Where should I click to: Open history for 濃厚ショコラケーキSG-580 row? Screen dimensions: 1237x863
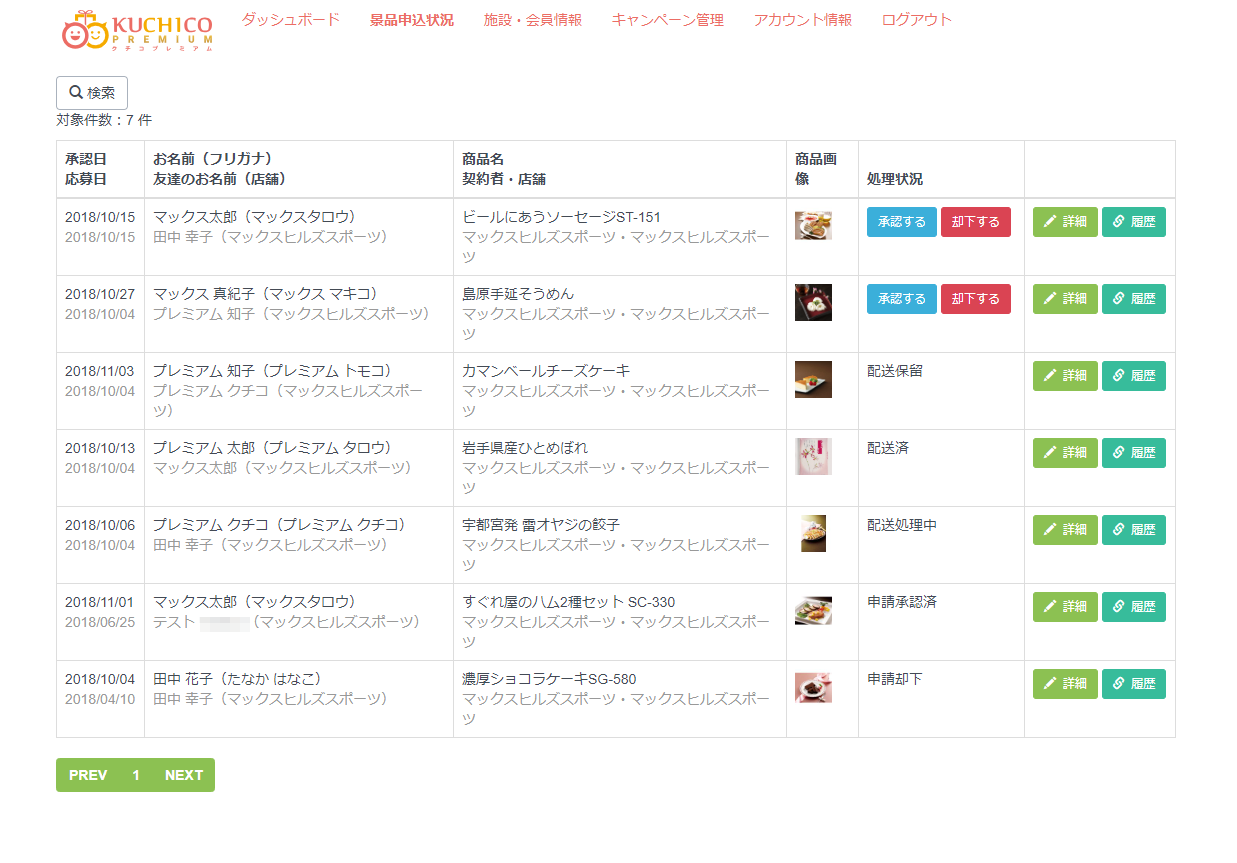(1133, 684)
